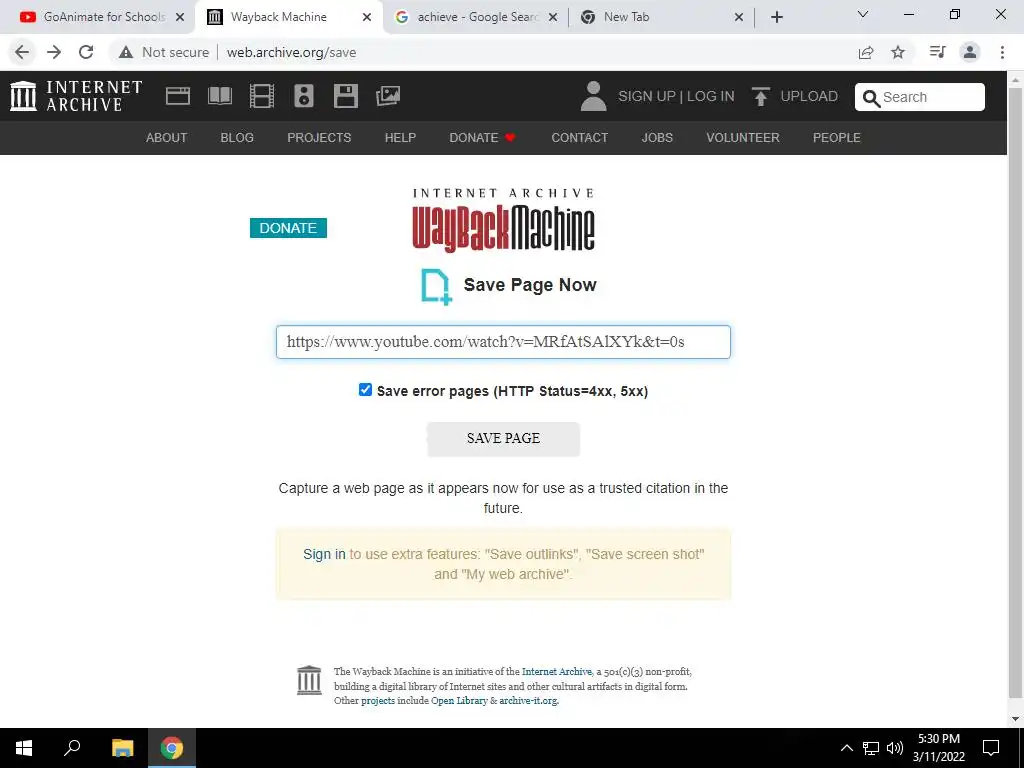Open the Windows Start menu
Screen dimensions: 1024x768
click(24, 748)
